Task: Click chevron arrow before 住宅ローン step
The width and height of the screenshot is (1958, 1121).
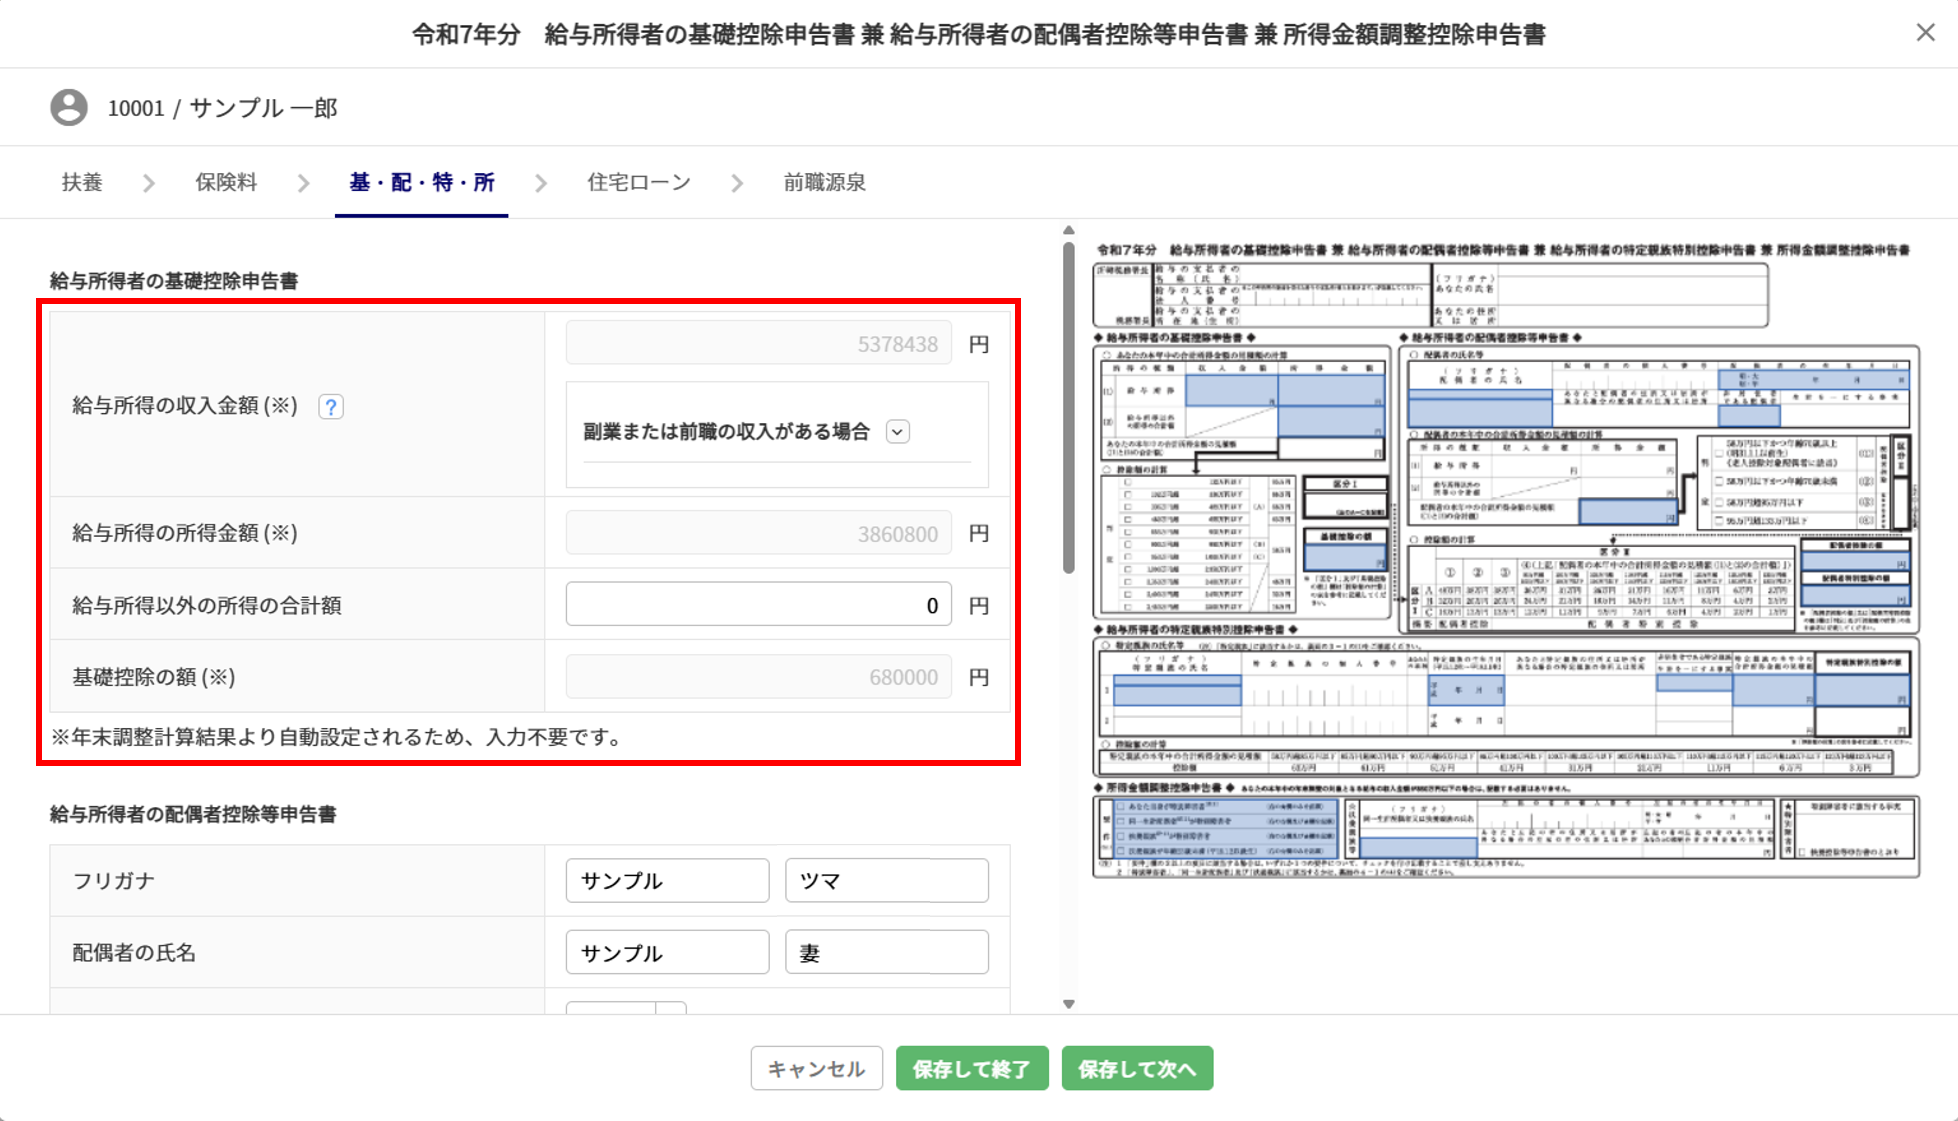Action: [x=541, y=183]
